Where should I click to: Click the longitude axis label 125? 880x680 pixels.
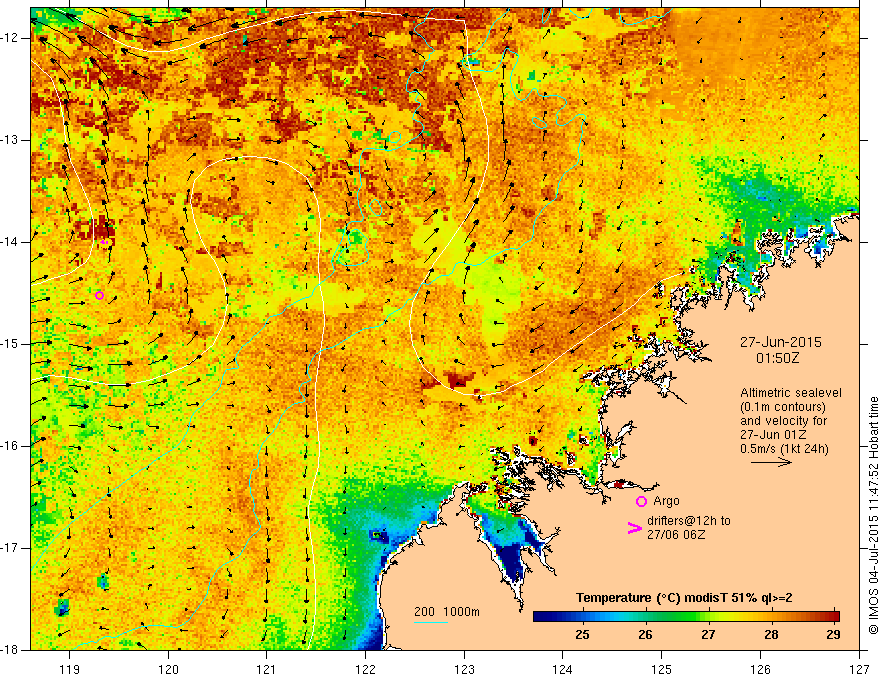pyautogui.click(x=662, y=669)
